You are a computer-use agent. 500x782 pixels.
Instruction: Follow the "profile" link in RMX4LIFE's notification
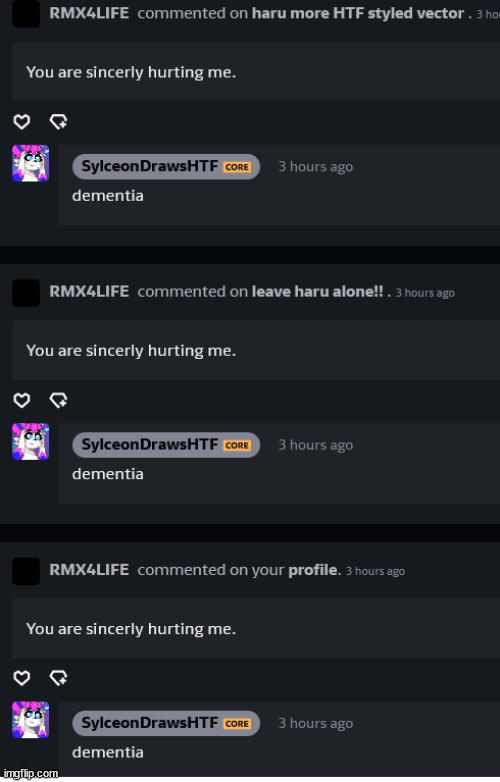(x=313, y=570)
